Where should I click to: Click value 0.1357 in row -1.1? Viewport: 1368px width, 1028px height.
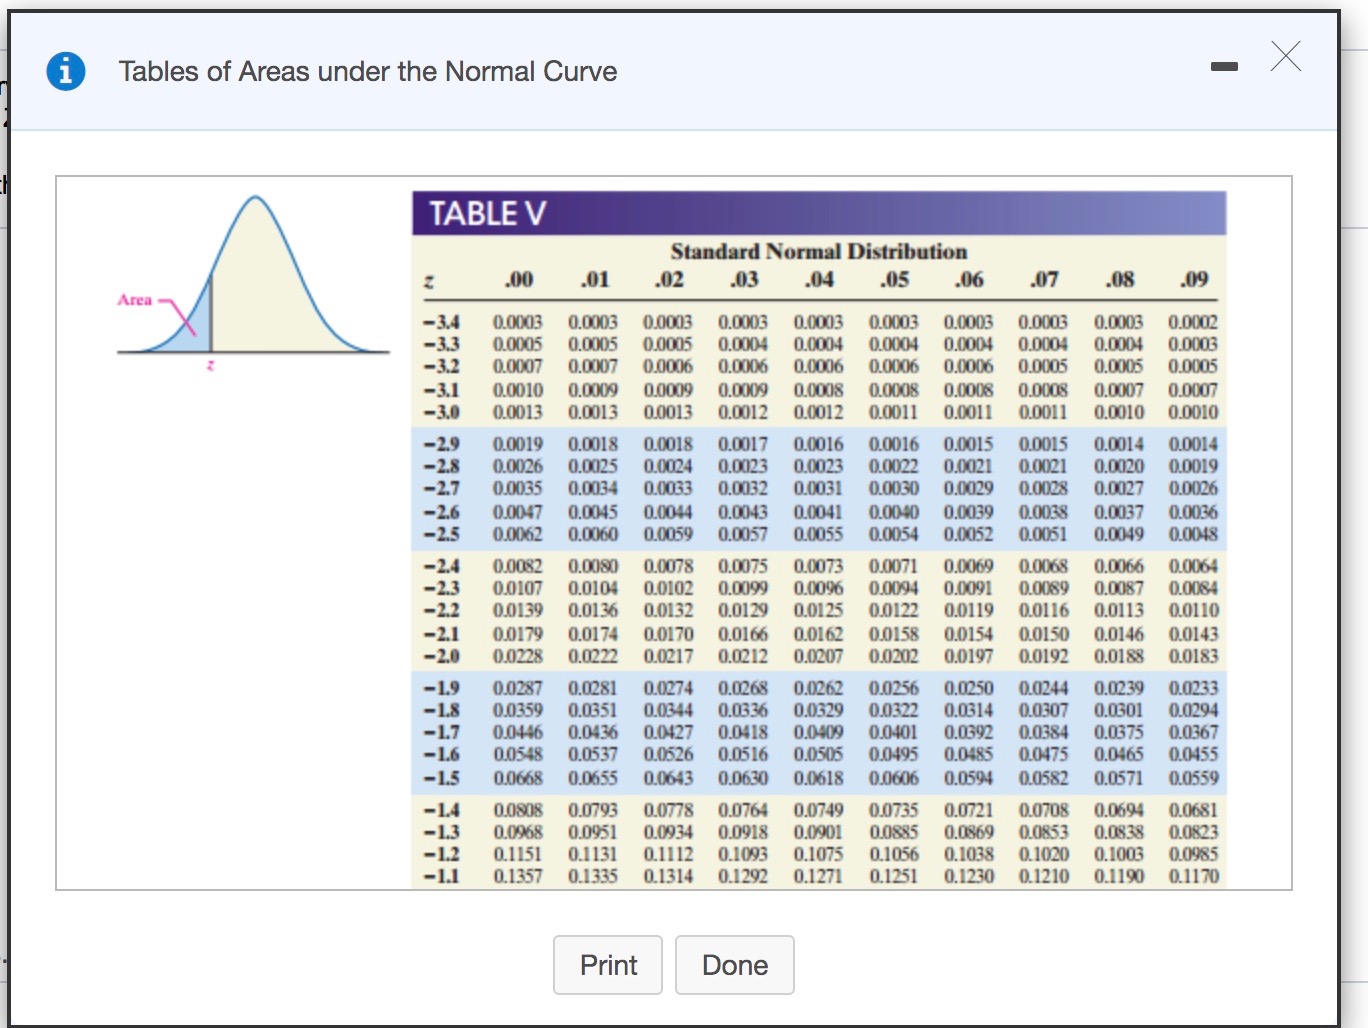pos(518,876)
